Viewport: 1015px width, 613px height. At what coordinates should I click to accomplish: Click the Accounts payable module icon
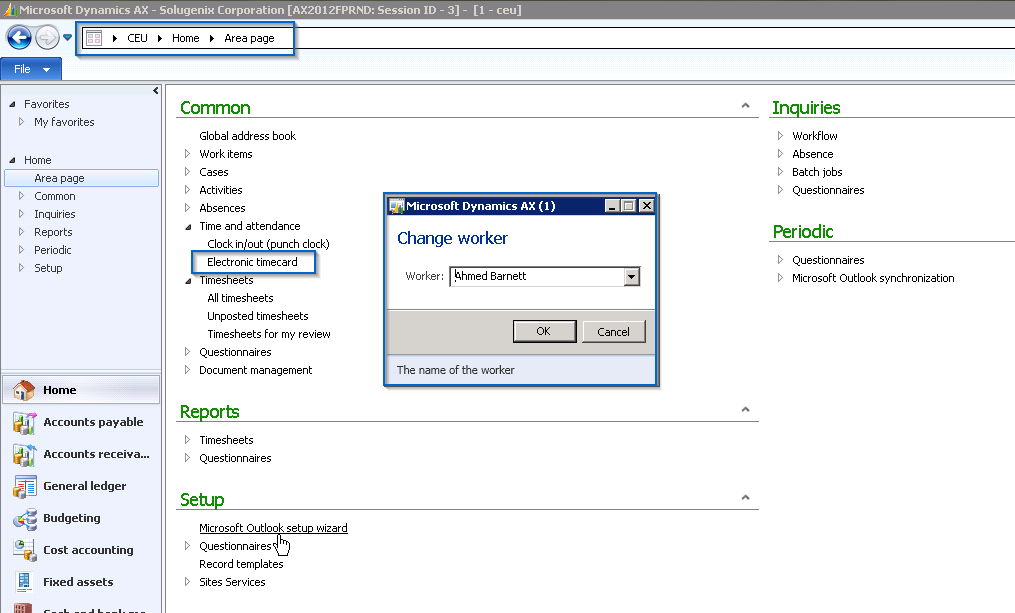[x=24, y=423]
